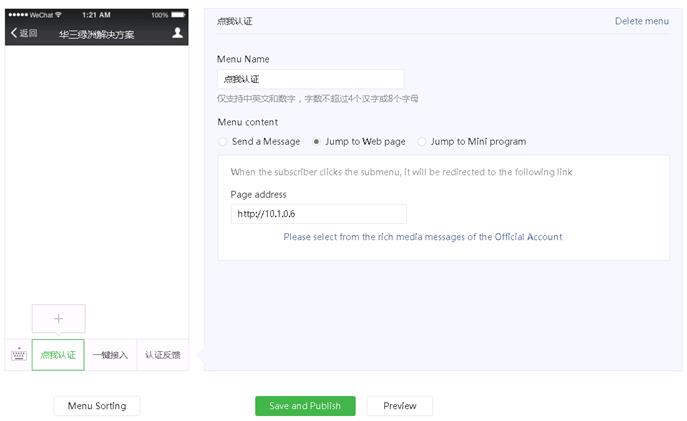Click the Menu Sorting button
This screenshot has height=421, width=687.
tap(97, 406)
